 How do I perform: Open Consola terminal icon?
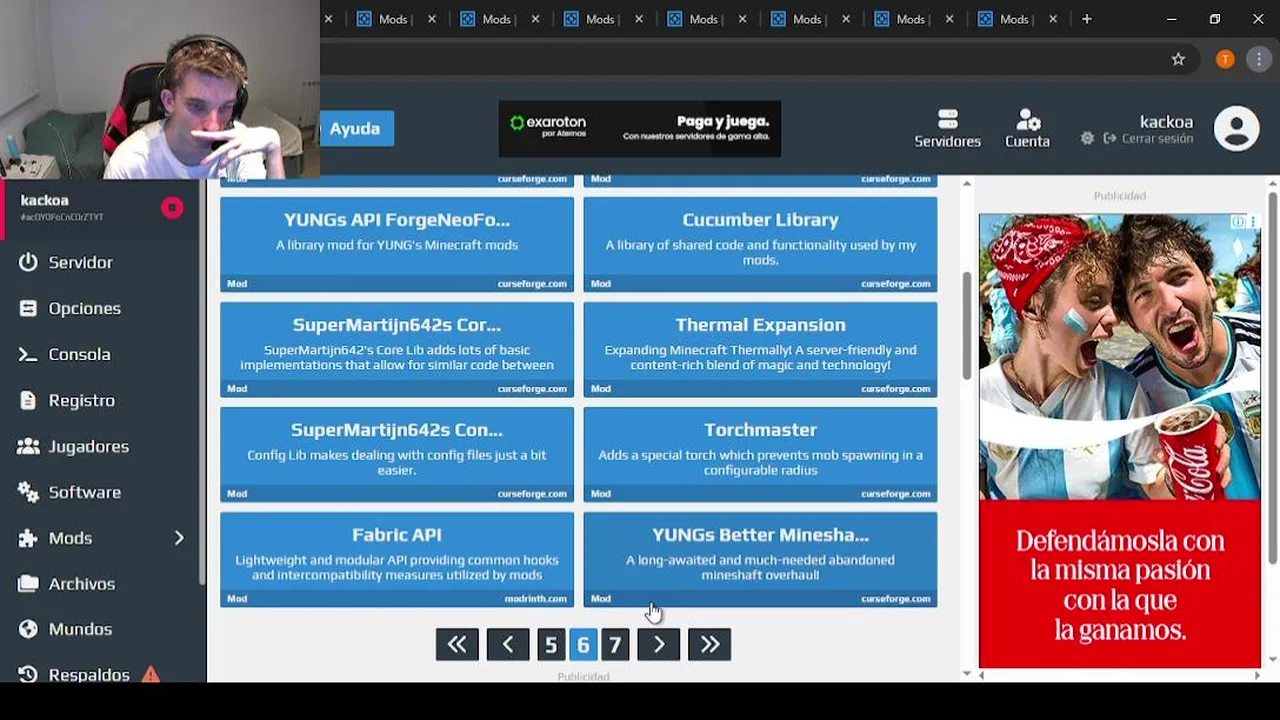pos(28,354)
